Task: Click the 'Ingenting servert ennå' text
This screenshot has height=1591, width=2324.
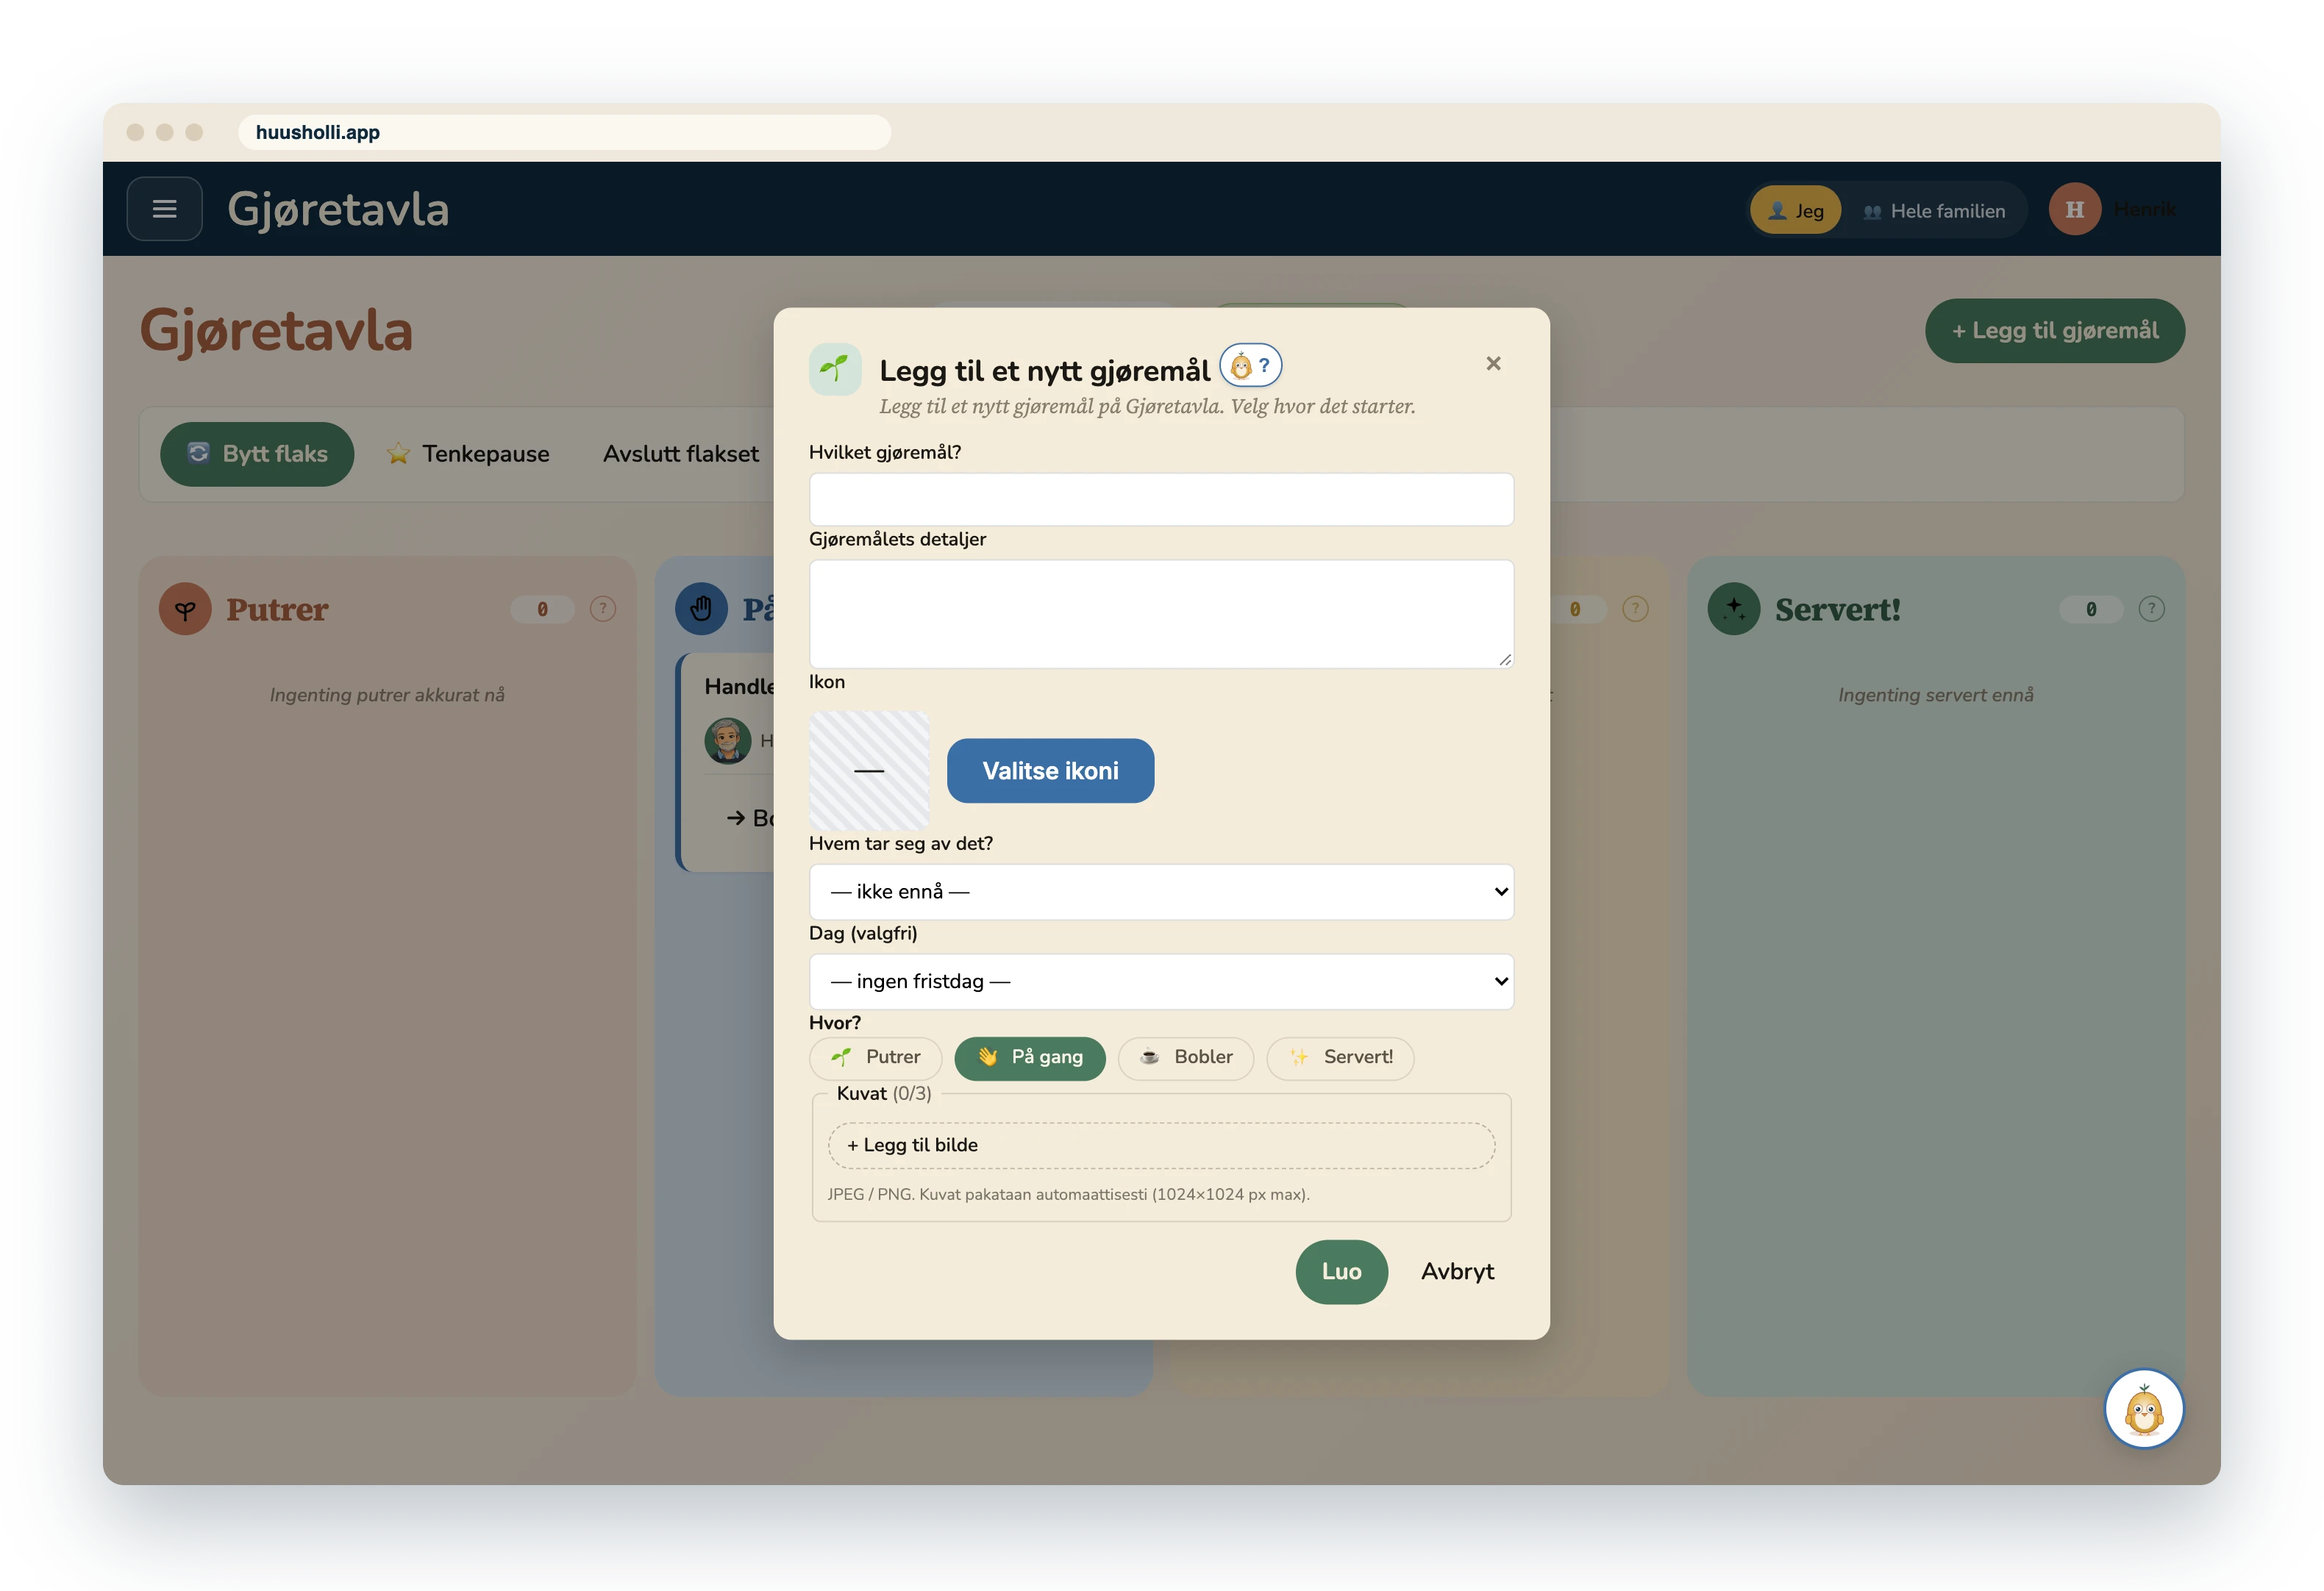Action: pos(1935,695)
